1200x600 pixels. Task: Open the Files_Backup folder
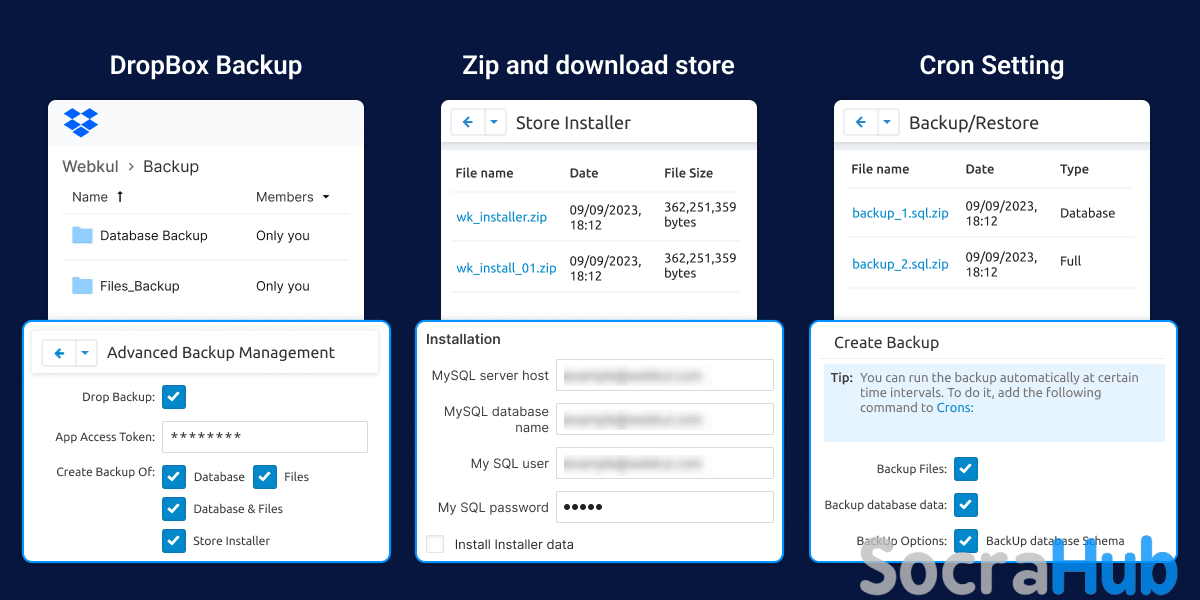coord(139,286)
